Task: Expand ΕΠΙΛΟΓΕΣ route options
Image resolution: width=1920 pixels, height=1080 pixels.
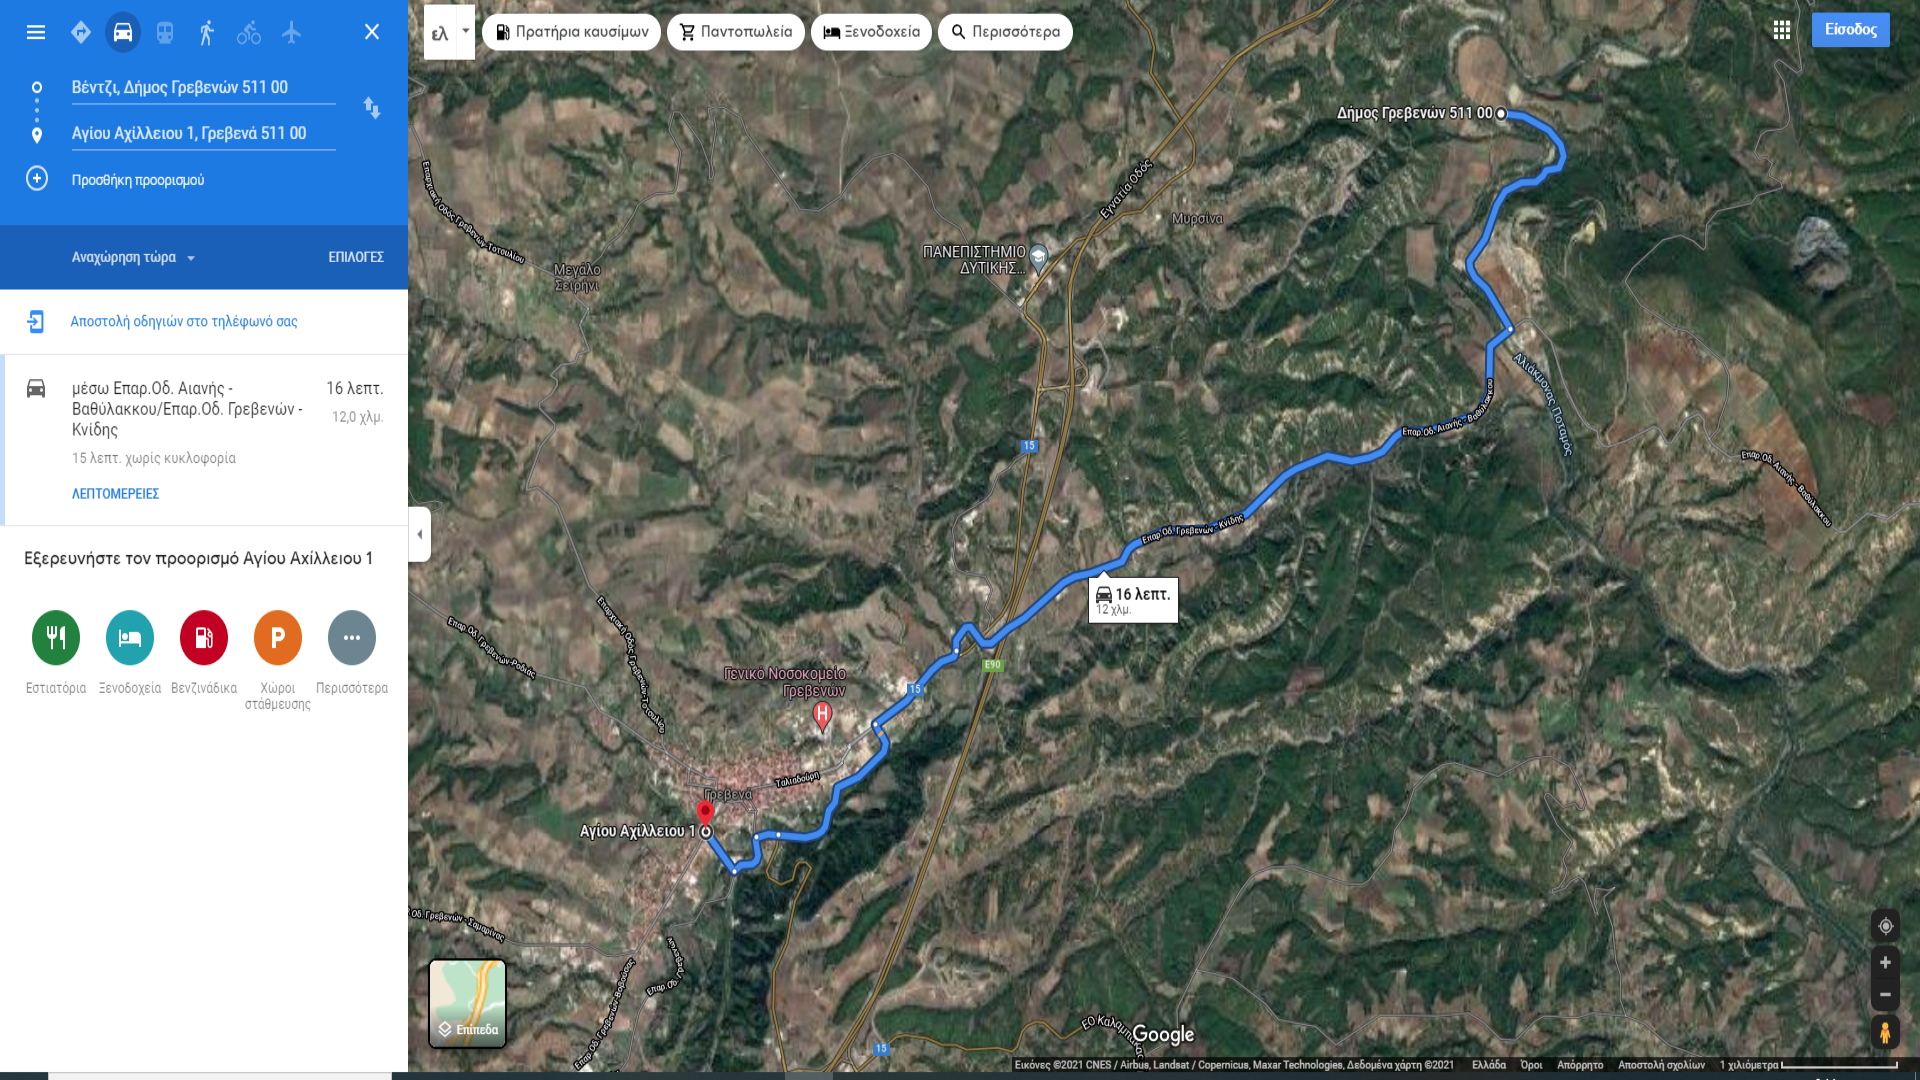Action: click(356, 257)
